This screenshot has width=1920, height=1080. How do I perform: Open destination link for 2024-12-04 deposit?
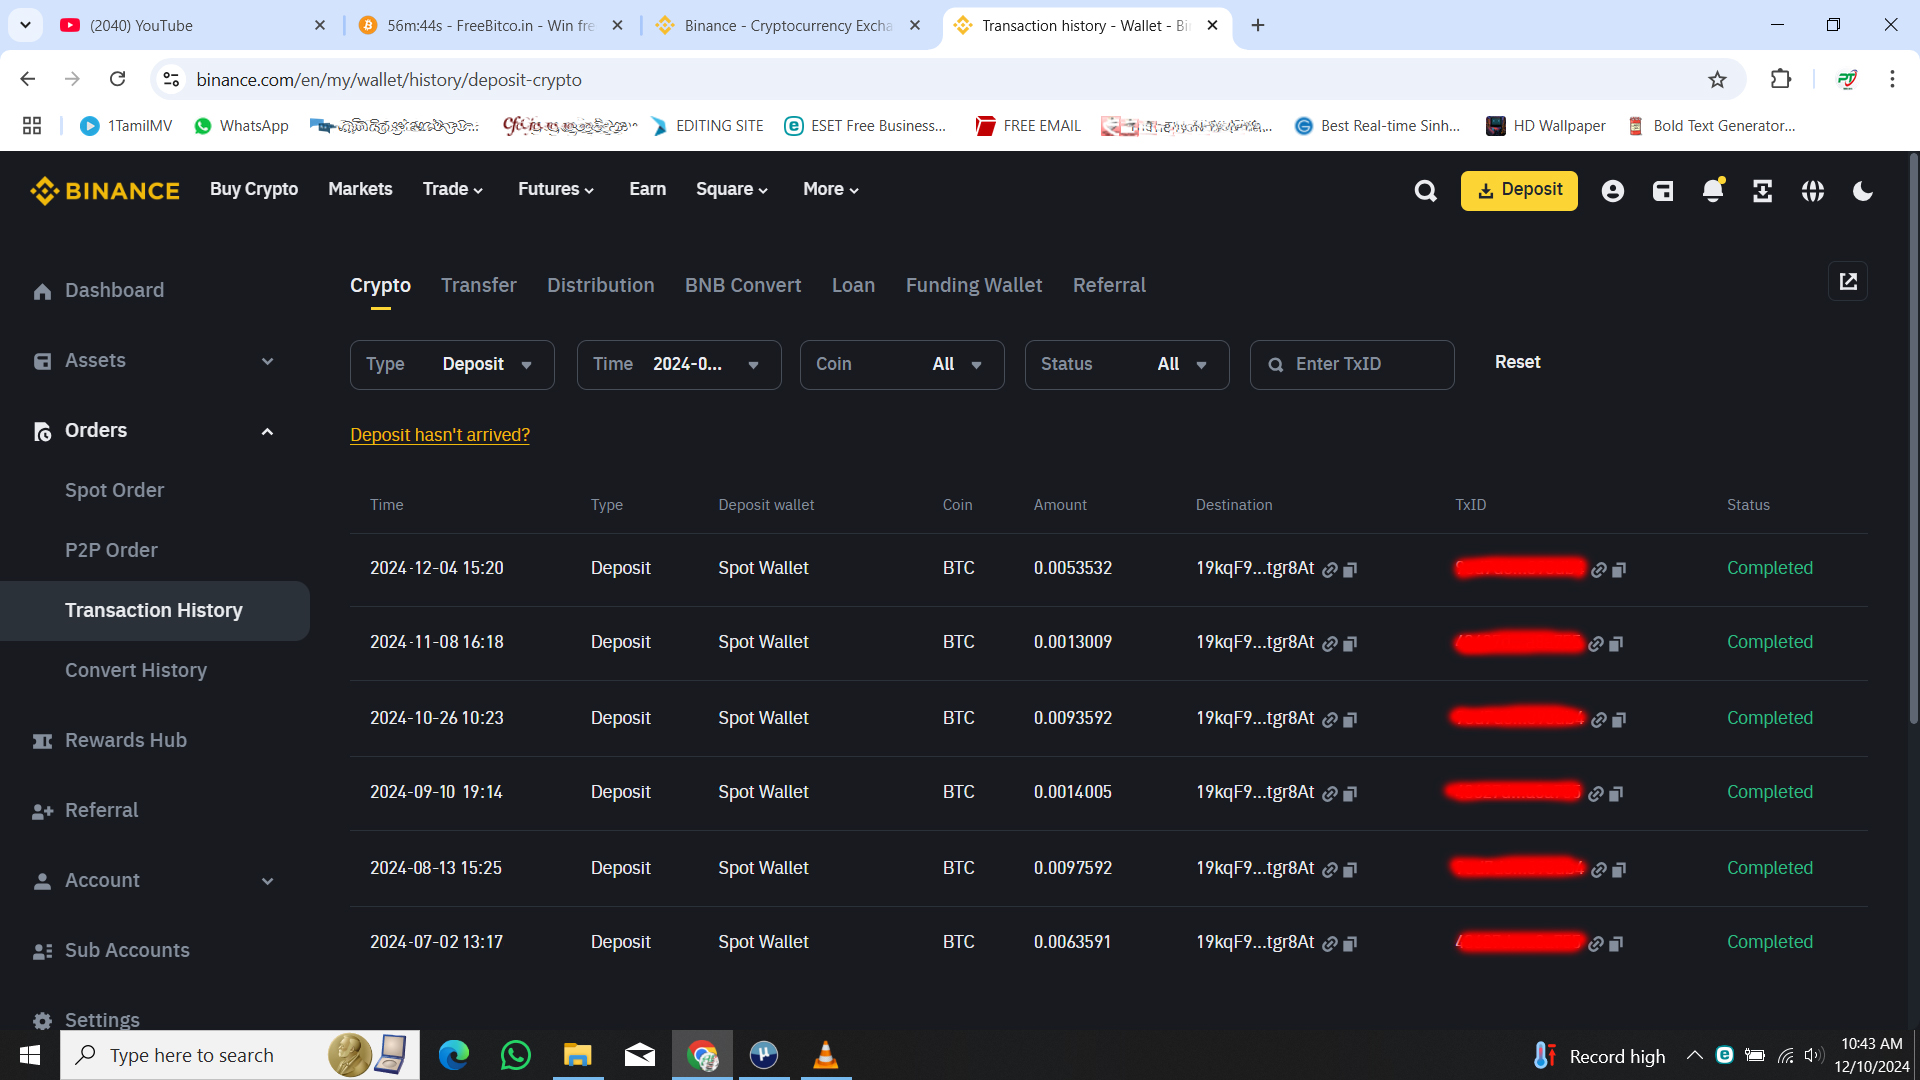[x=1330, y=570]
